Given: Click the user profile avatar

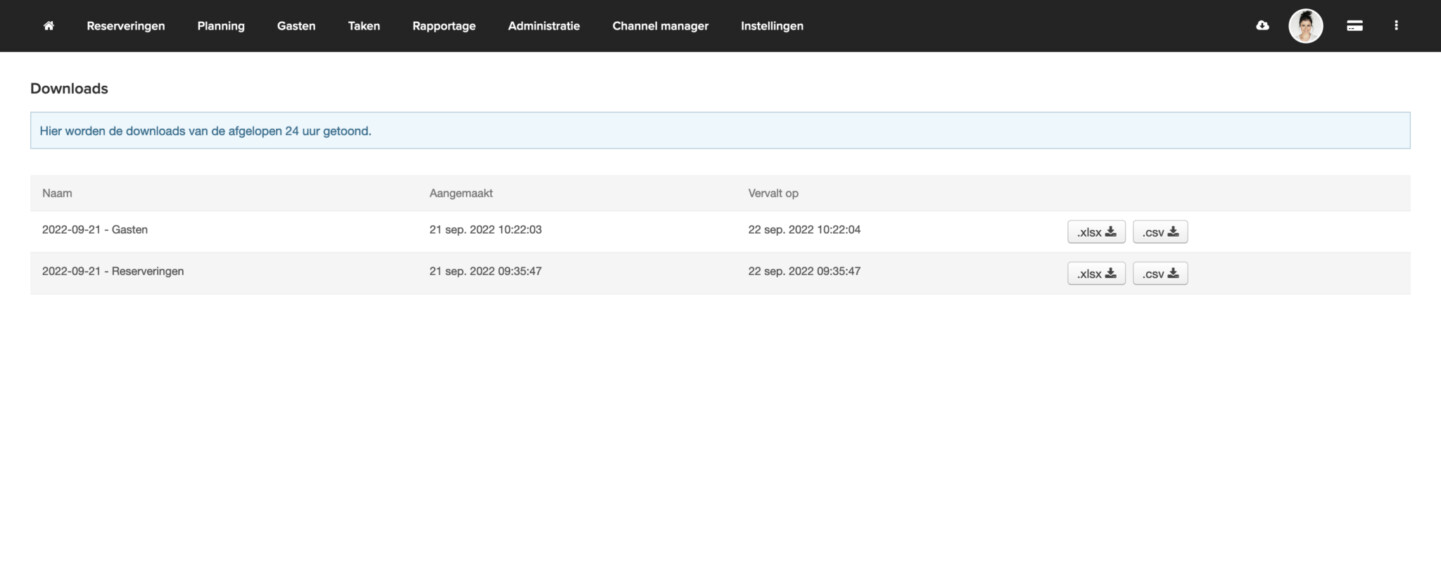Looking at the screenshot, I should click(1305, 26).
